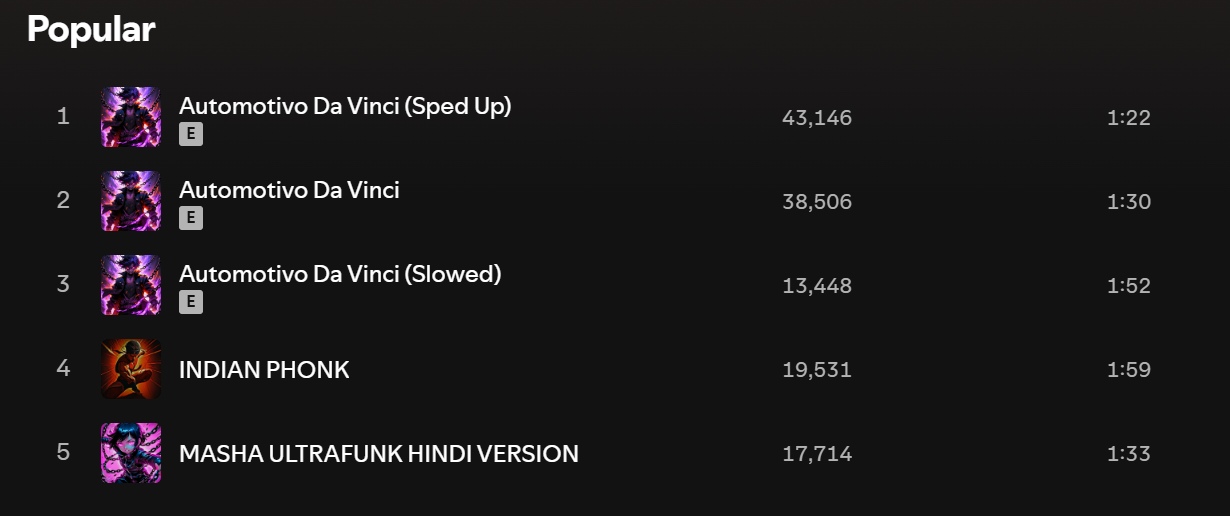Select the Automotivo Da Vinci (Slowed) cover image
This screenshot has height=516, width=1230.
click(131, 285)
